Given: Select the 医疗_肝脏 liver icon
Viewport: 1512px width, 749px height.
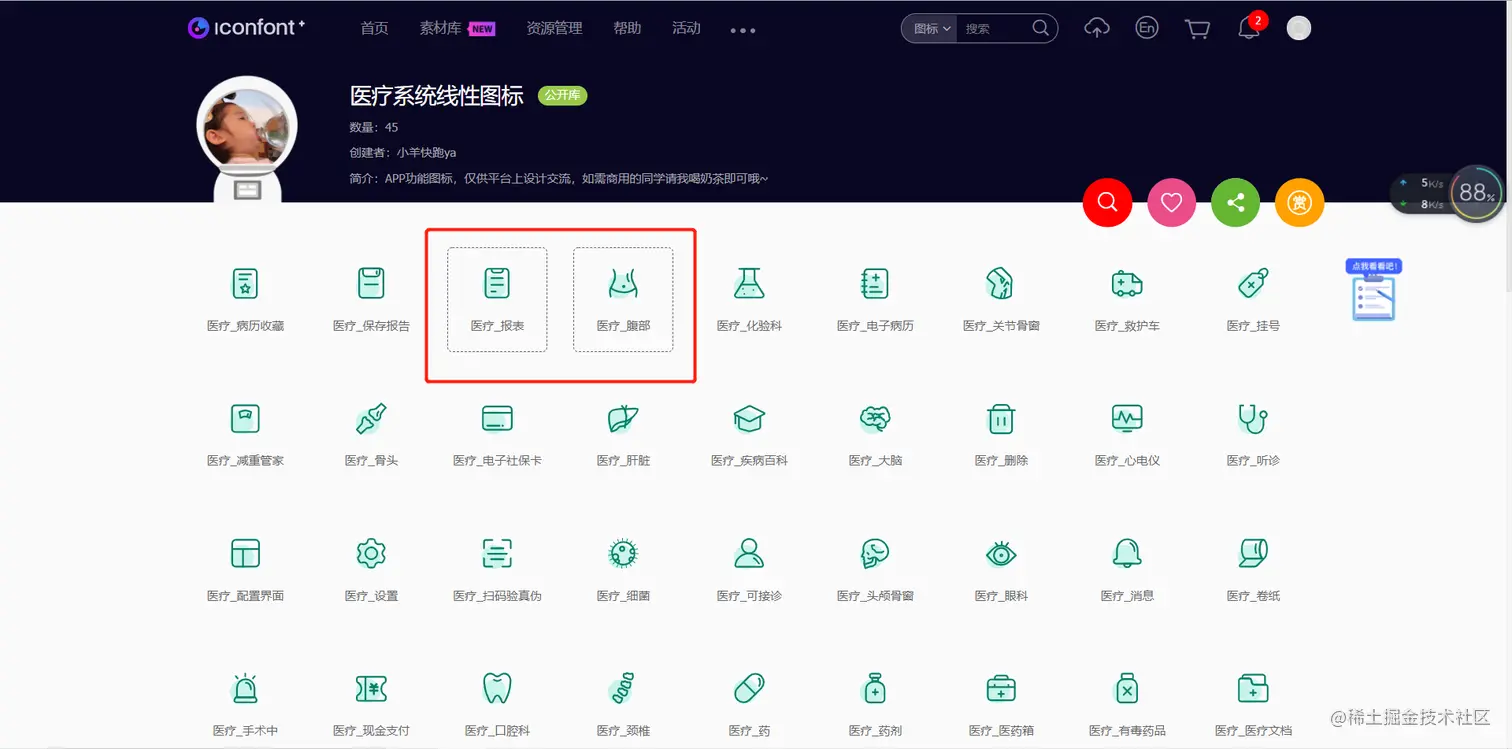Looking at the screenshot, I should coord(623,419).
